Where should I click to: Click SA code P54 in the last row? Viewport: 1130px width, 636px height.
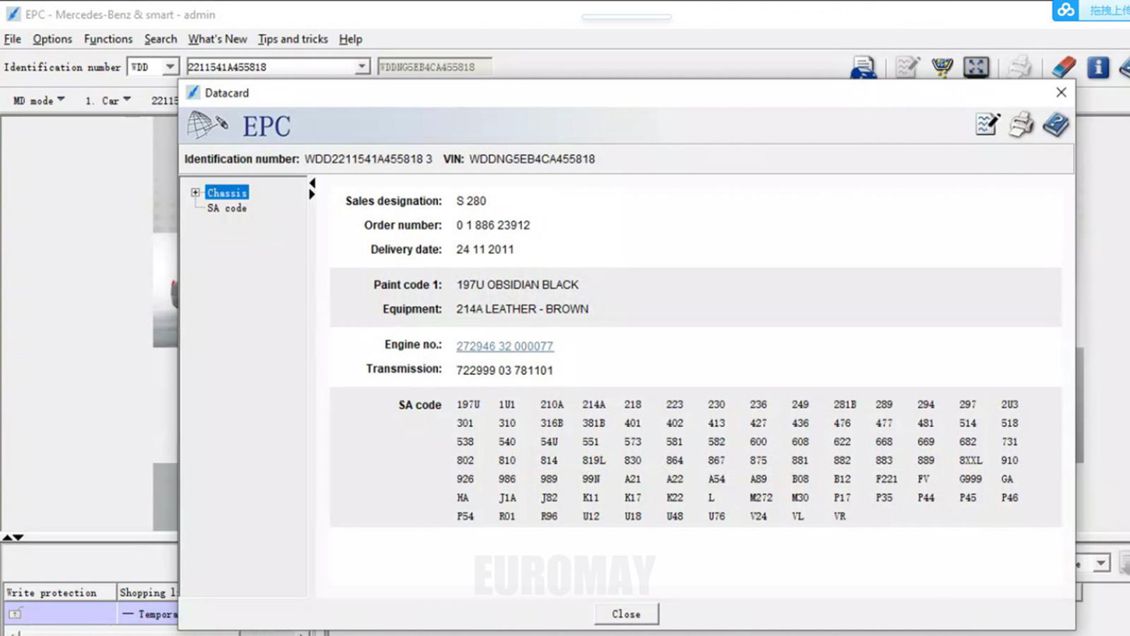pyautogui.click(x=465, y=516)
